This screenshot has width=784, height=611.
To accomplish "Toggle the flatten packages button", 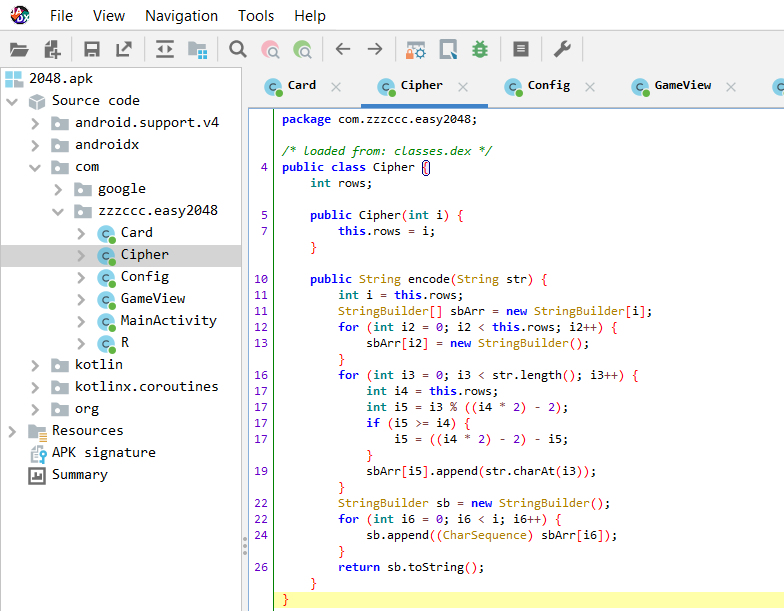I will coord(197,49).
